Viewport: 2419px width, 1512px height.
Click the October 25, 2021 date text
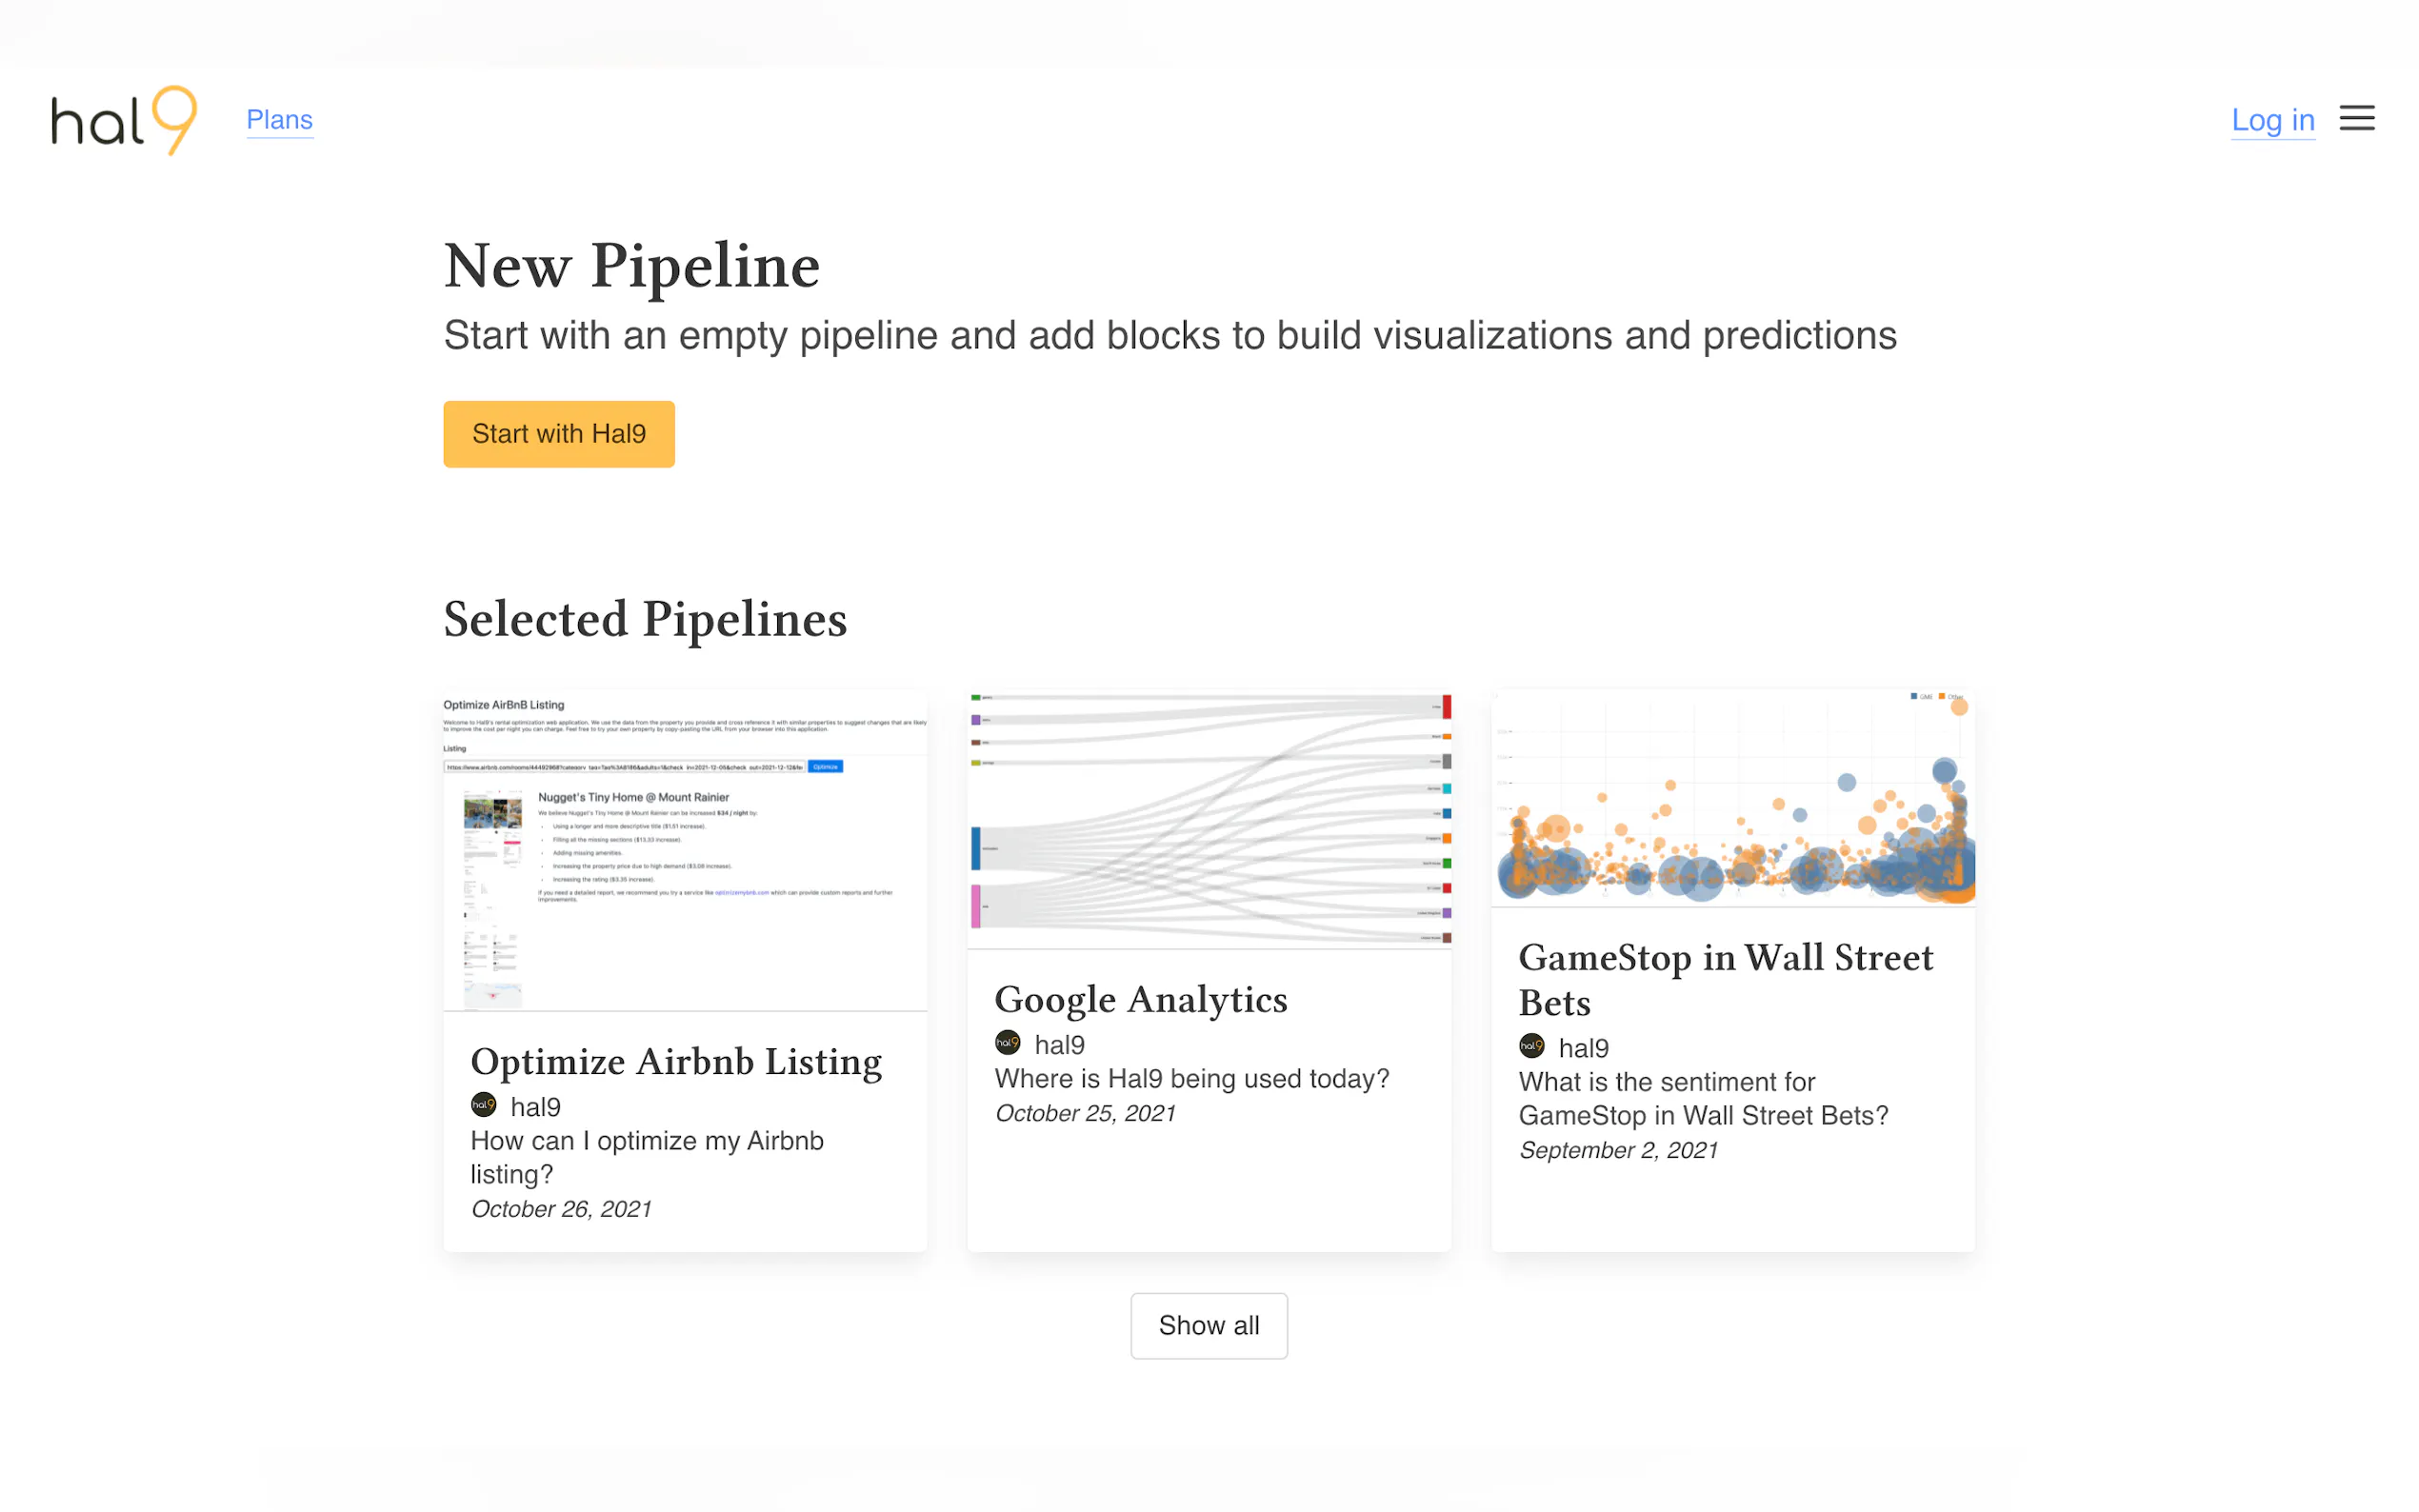[x=1085, y=1113]
